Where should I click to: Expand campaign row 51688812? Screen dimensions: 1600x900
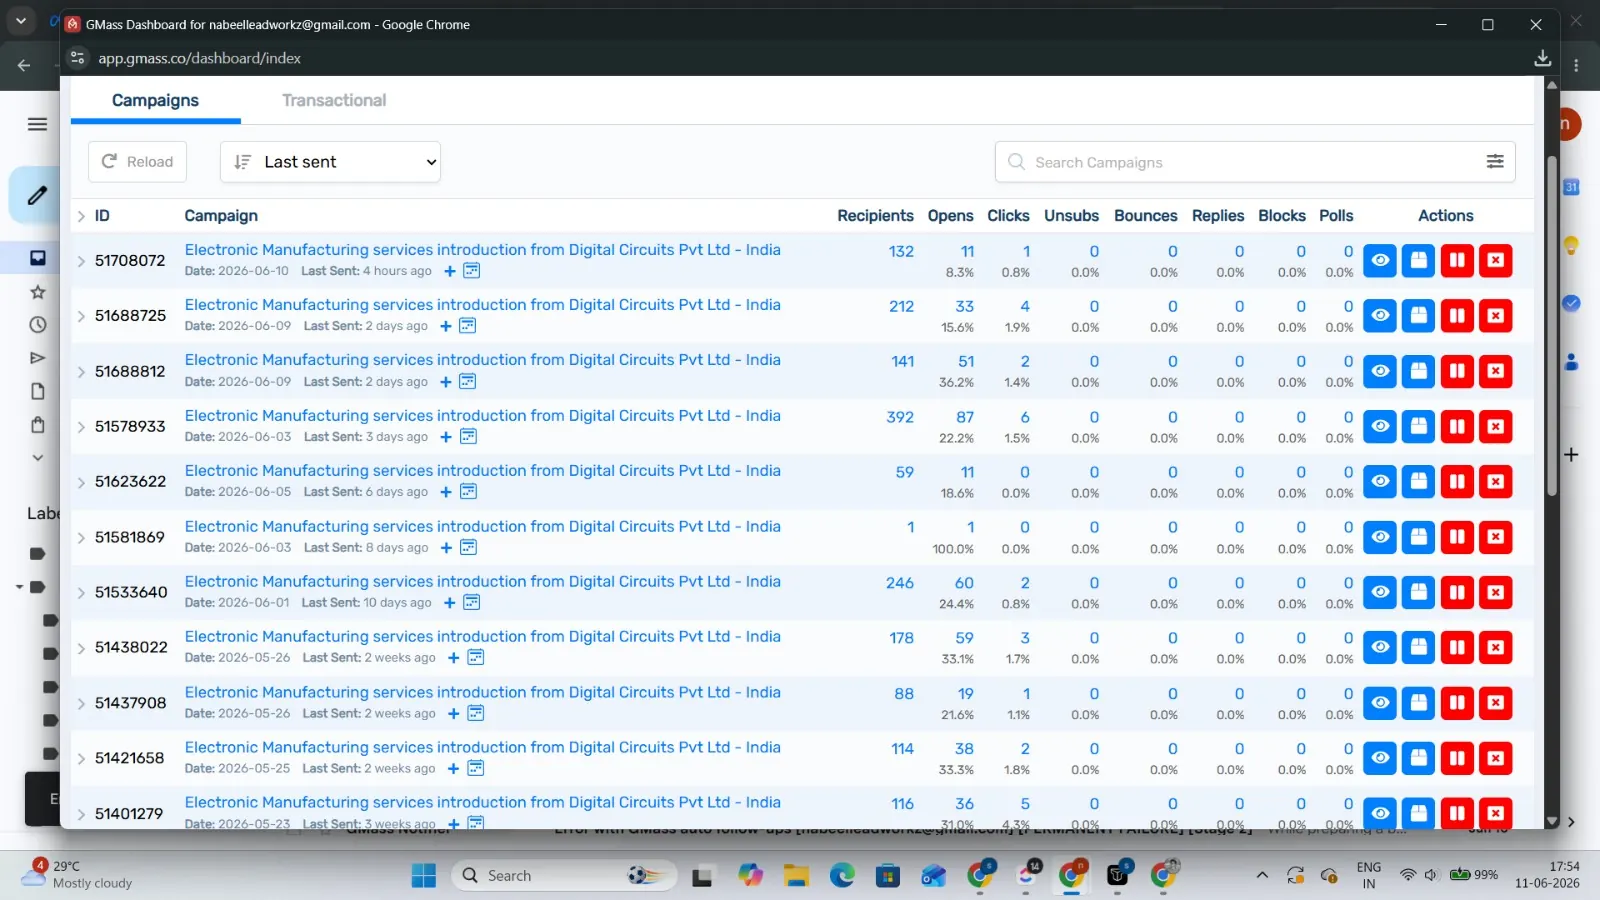pos(81,372)
